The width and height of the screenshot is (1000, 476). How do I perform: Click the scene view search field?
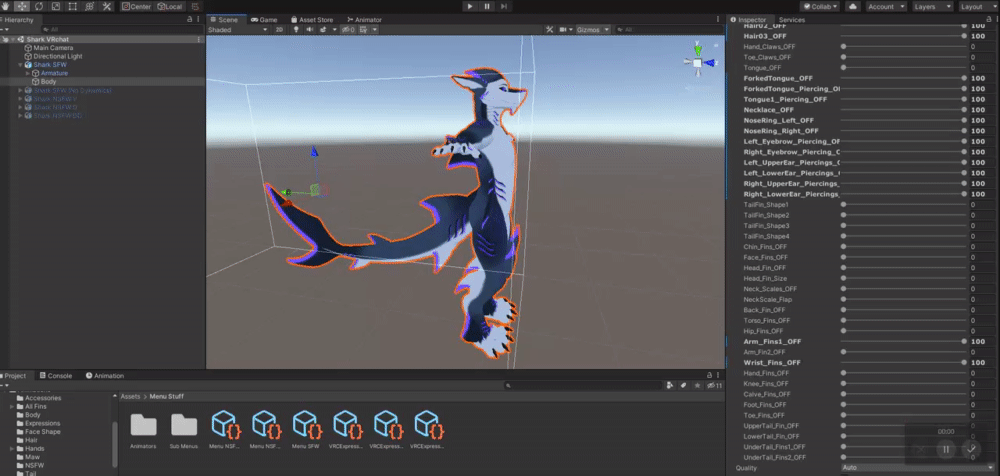coord(670,29)
